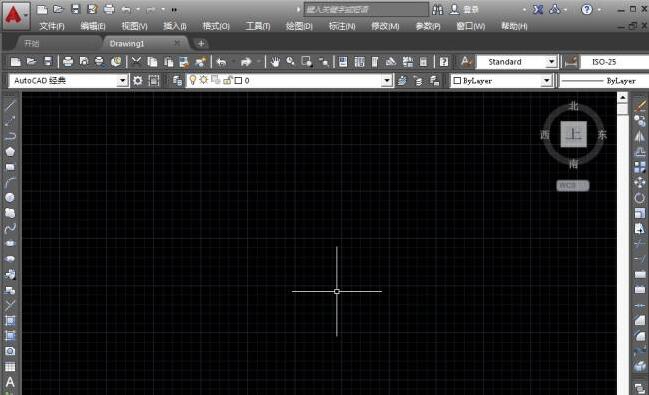This screenshot has height=395, width=649.
Task: Expand the Help question mark dropdown arrow
Action: [599, 9]
